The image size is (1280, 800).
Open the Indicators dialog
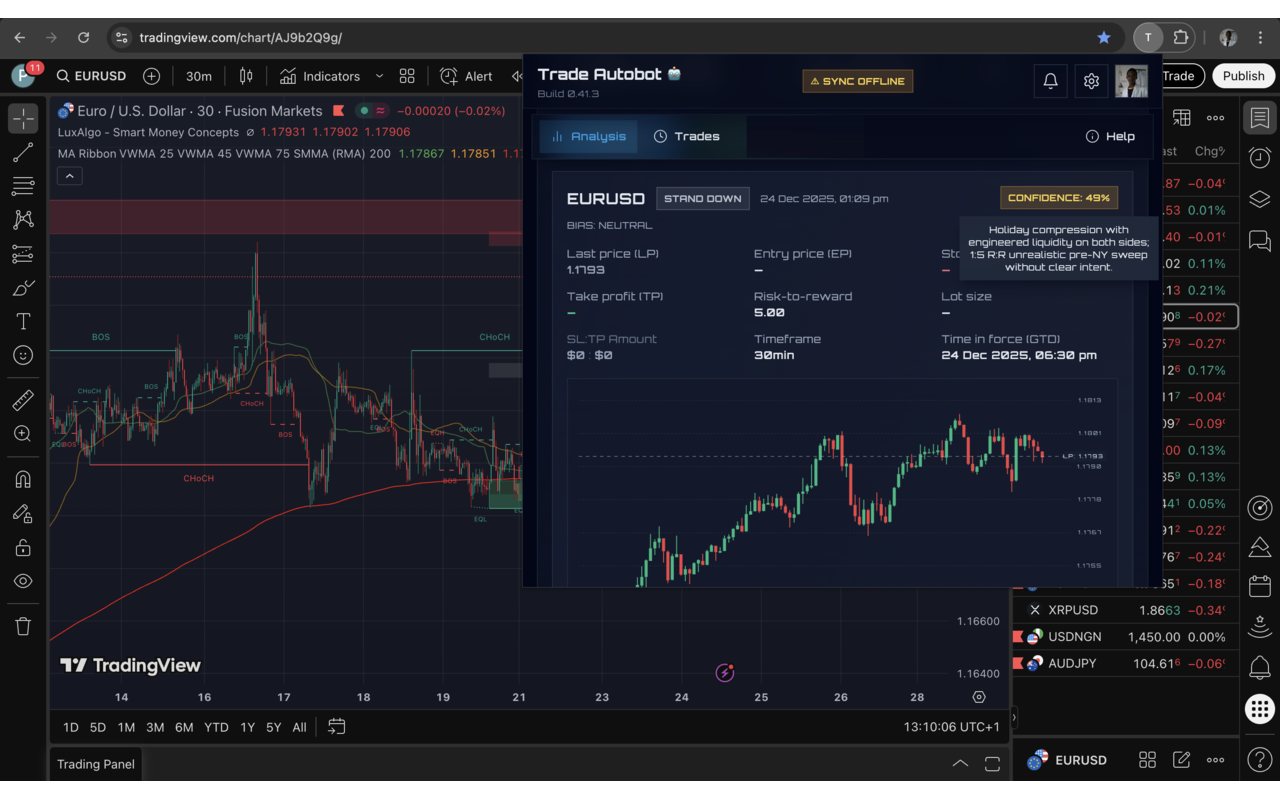[x=320, y=76]
